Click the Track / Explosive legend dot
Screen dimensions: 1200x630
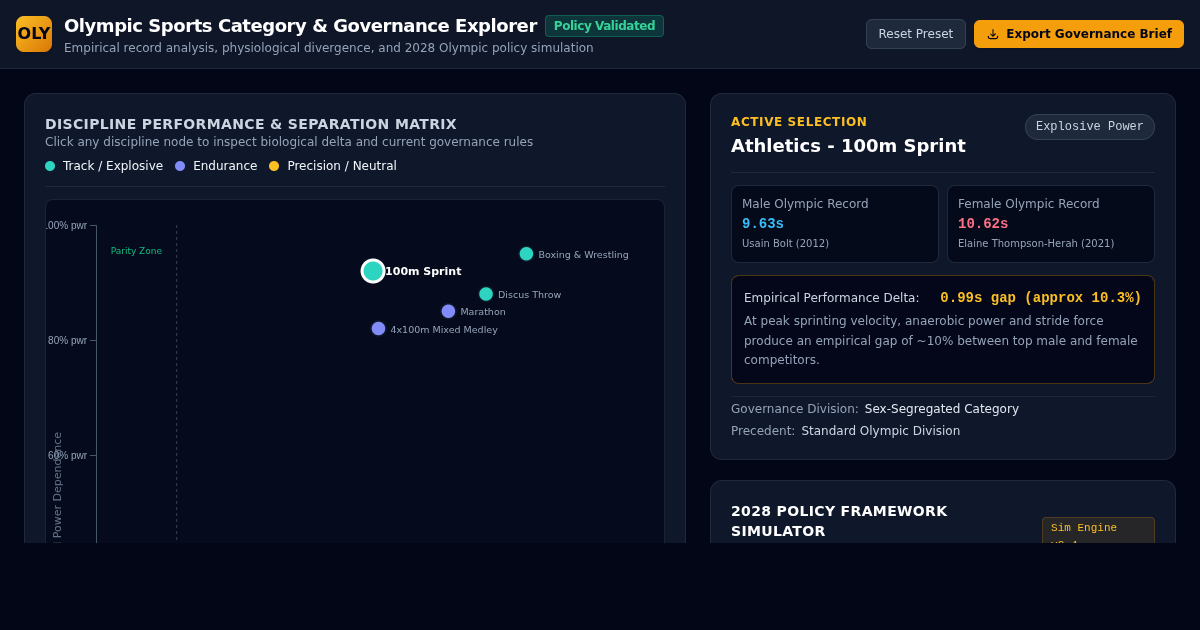(50, 166)
